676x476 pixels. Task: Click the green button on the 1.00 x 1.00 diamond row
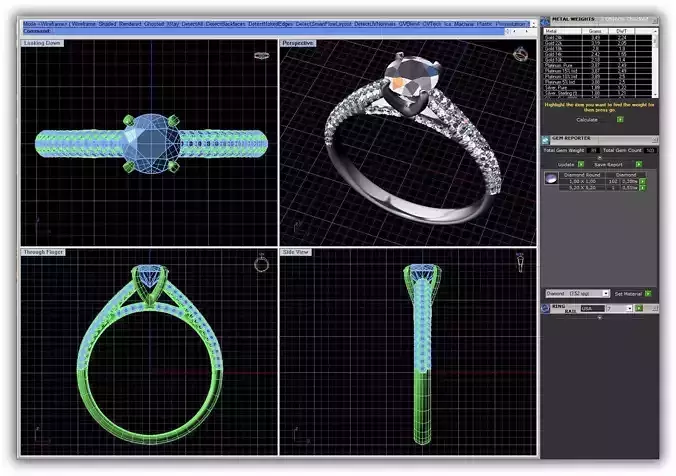tap(642, 182)
